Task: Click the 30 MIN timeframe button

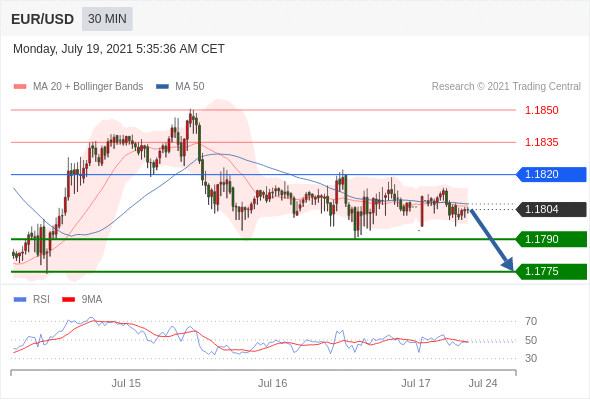Action: pyautogui.click(x=107, y=19)
